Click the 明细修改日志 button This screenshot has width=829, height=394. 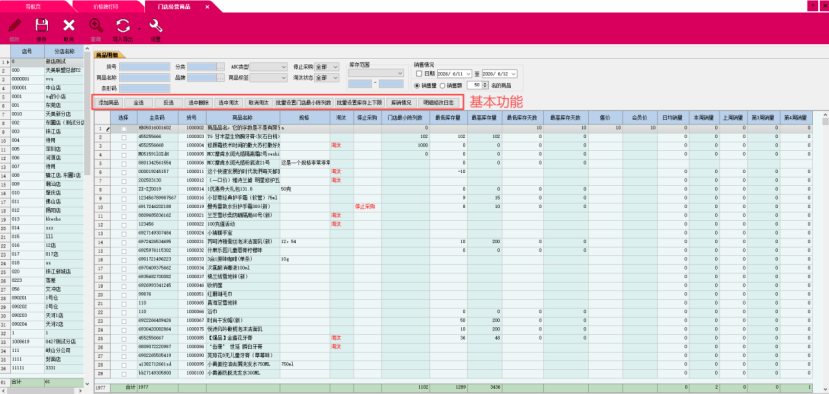coord(439,103)
